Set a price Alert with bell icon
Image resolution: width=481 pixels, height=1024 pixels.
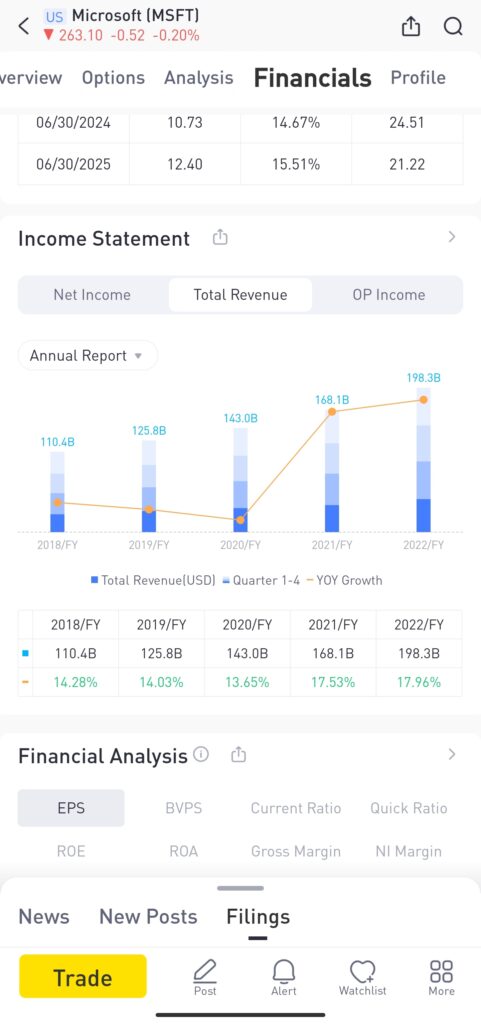283,977
